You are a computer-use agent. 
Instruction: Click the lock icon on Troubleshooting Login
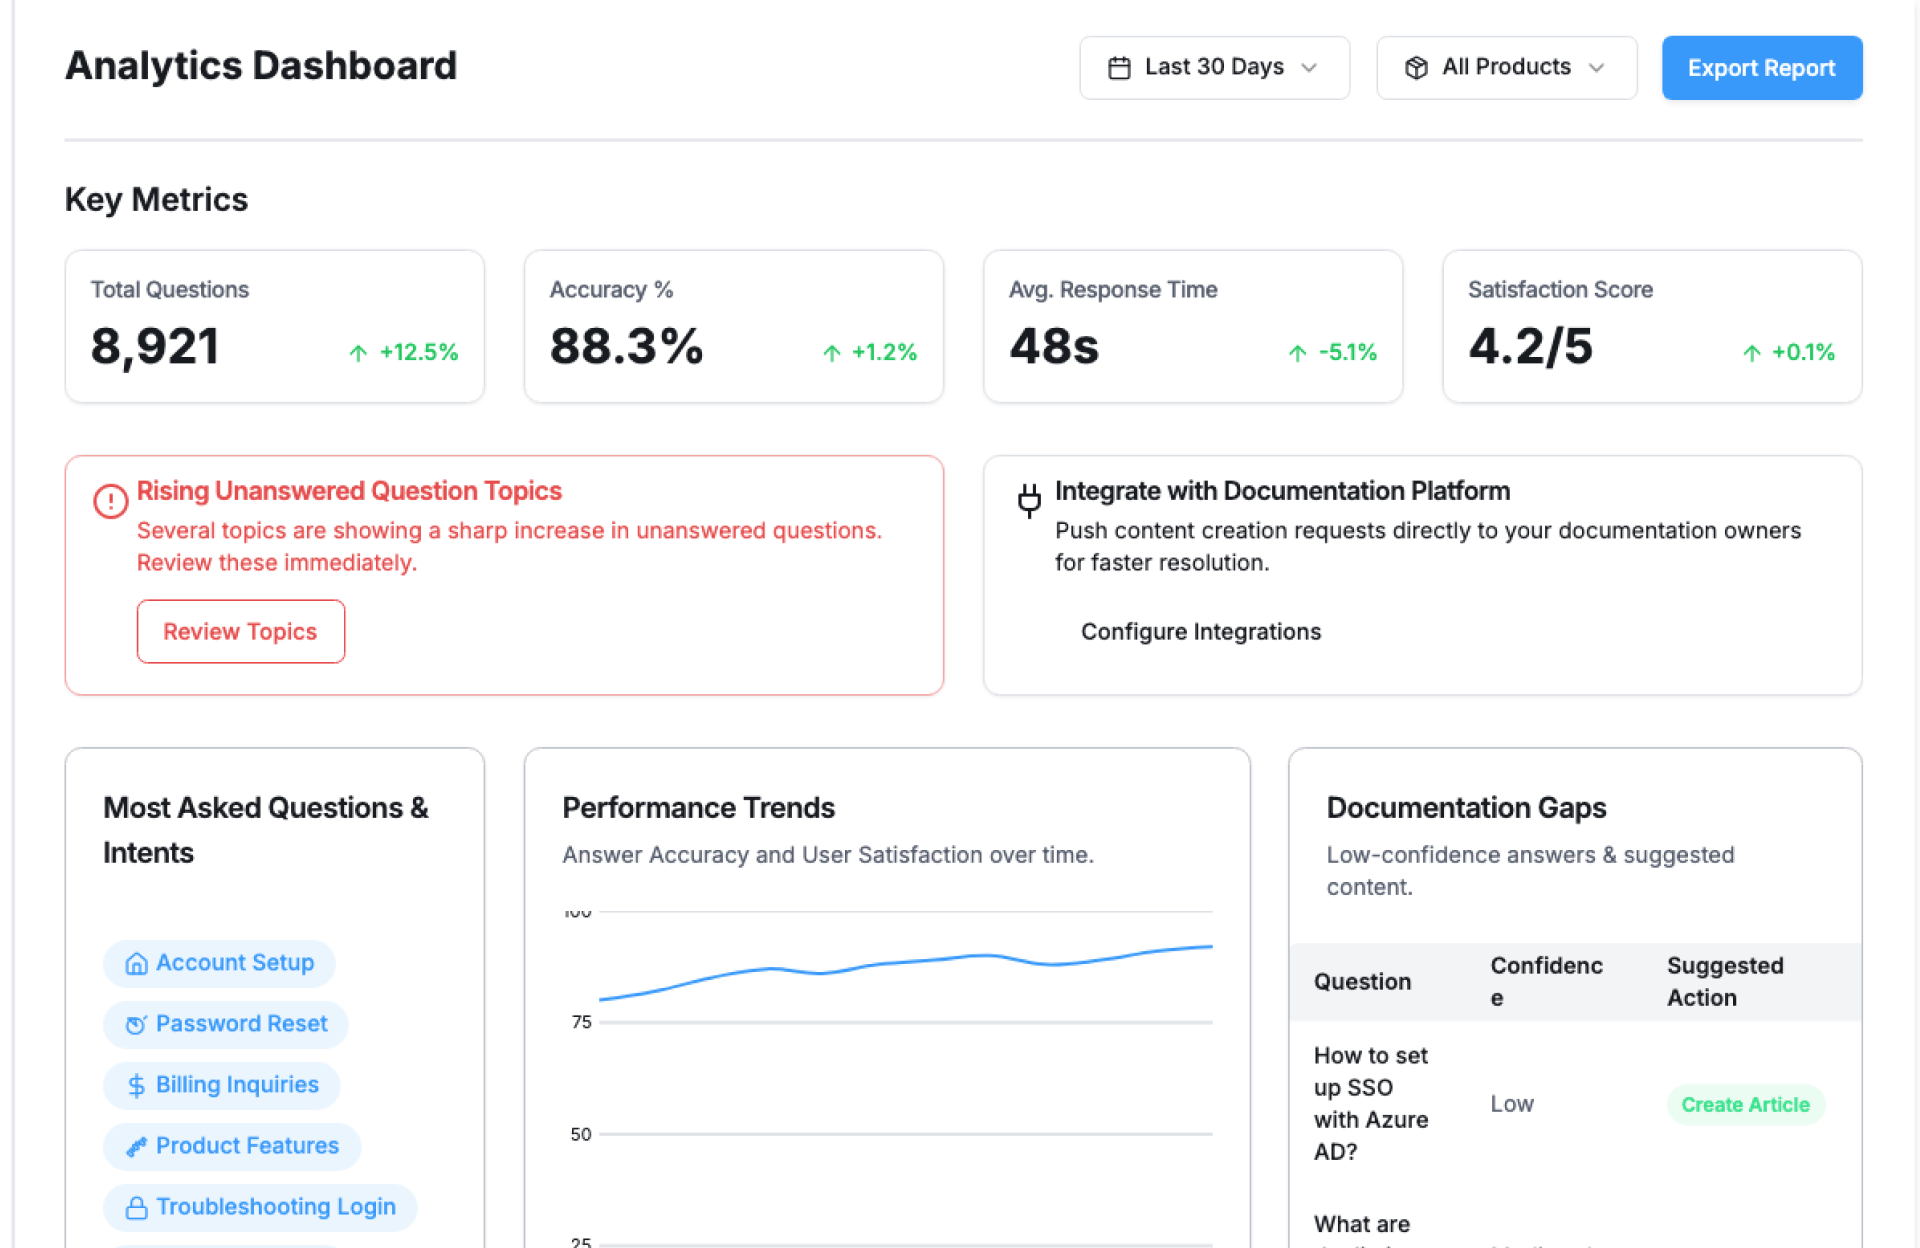click(136, 1208)
